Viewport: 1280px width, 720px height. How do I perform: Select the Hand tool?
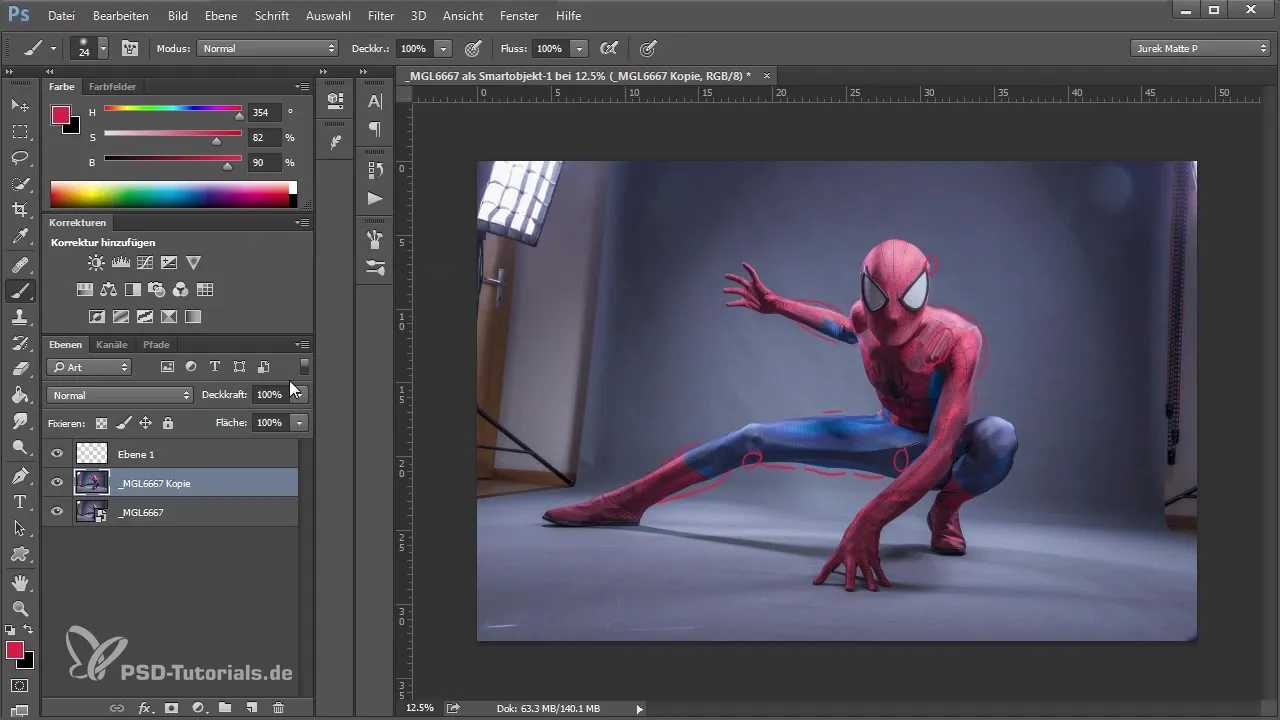20,582
